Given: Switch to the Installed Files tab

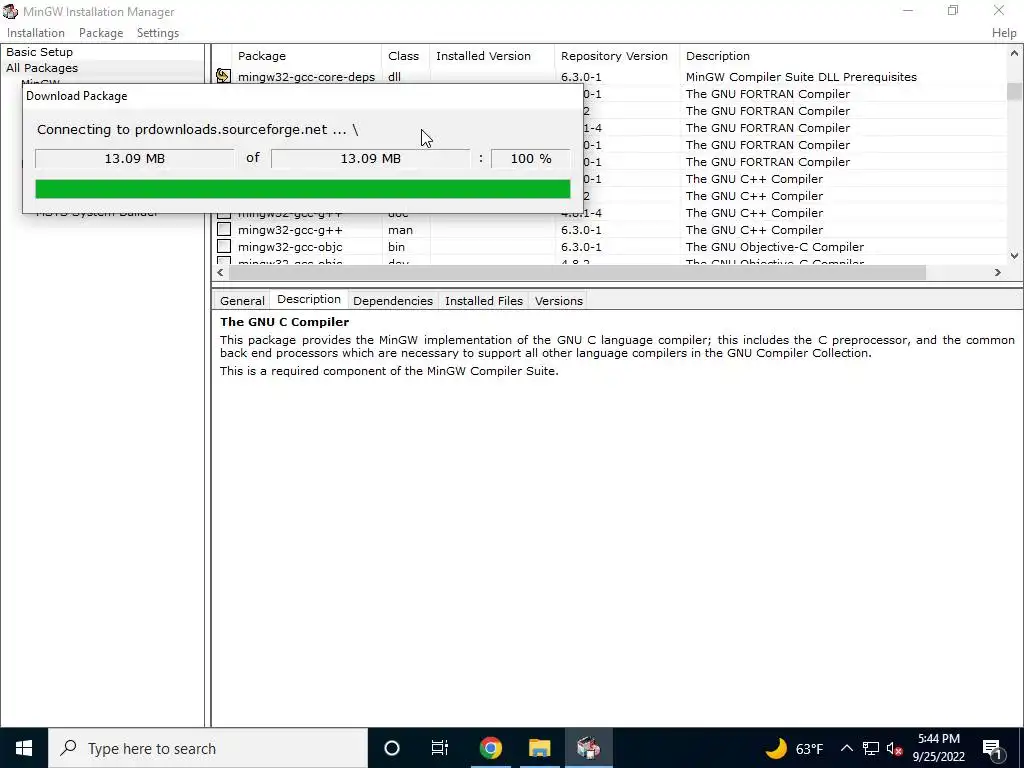Looking at the screenshot, I should [x=484, y=300].
